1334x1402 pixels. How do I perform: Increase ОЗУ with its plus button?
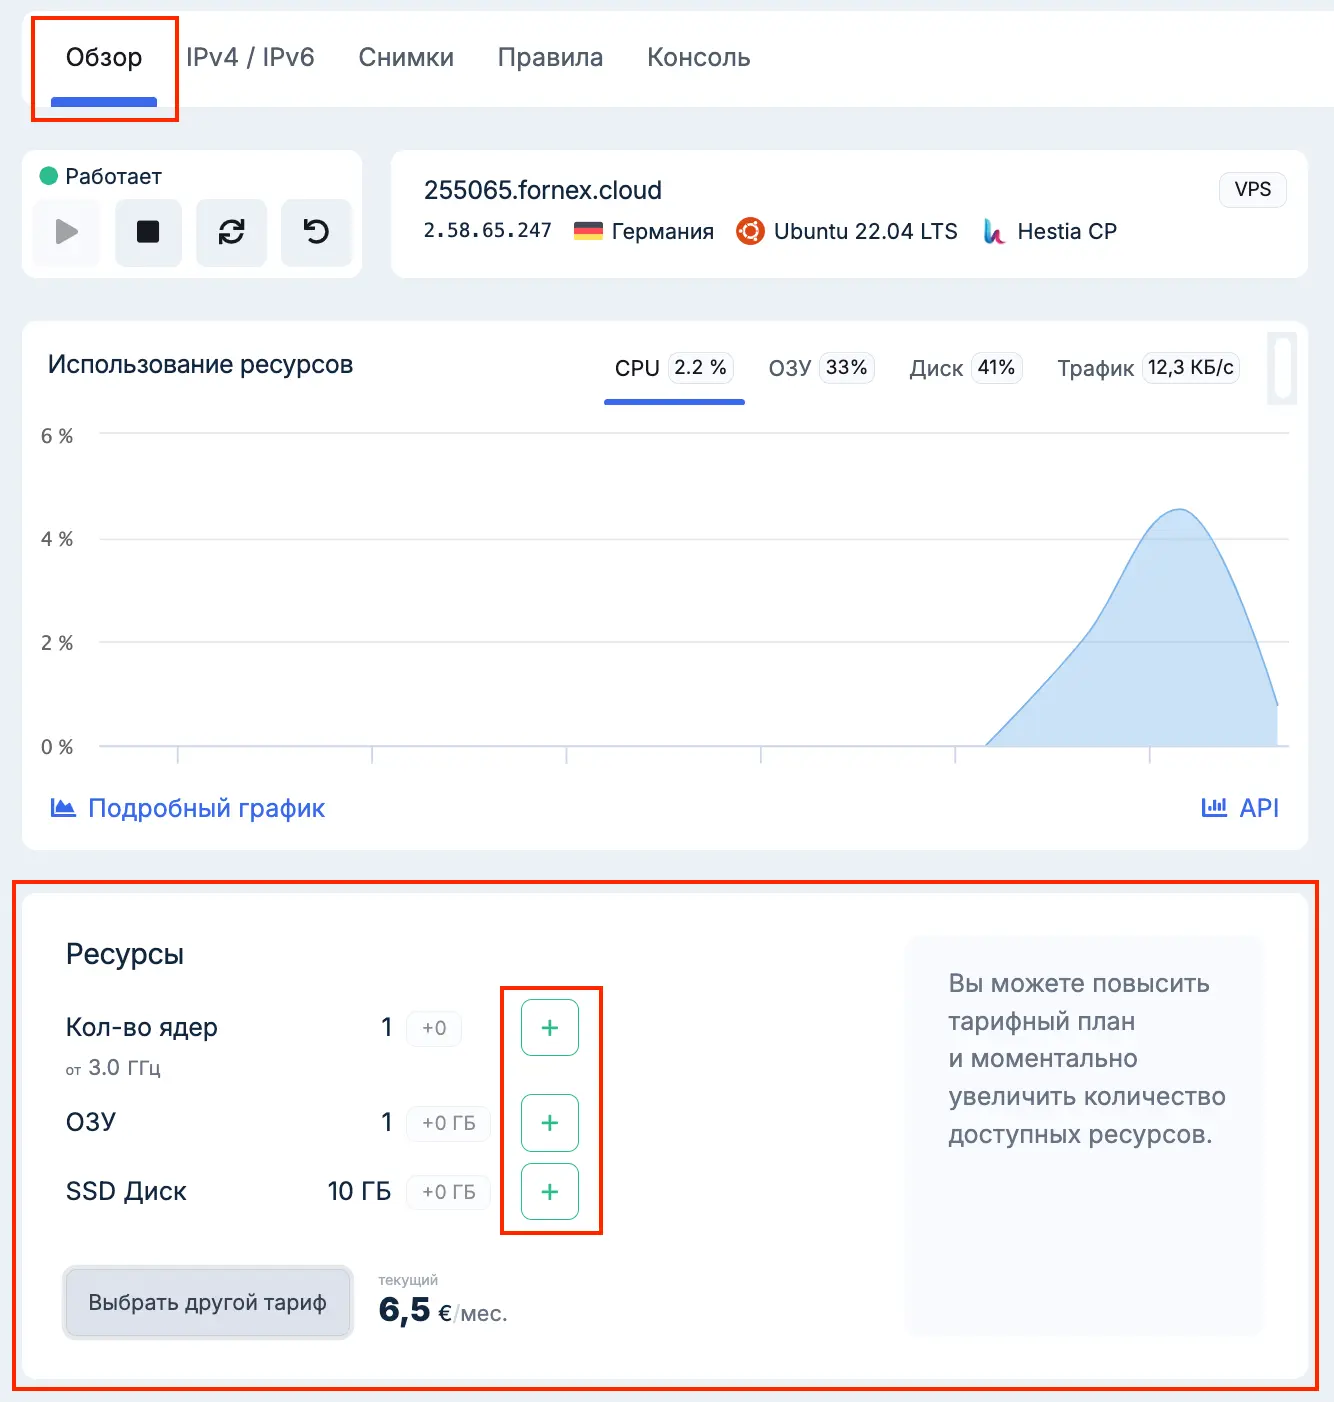[550, 1123]
